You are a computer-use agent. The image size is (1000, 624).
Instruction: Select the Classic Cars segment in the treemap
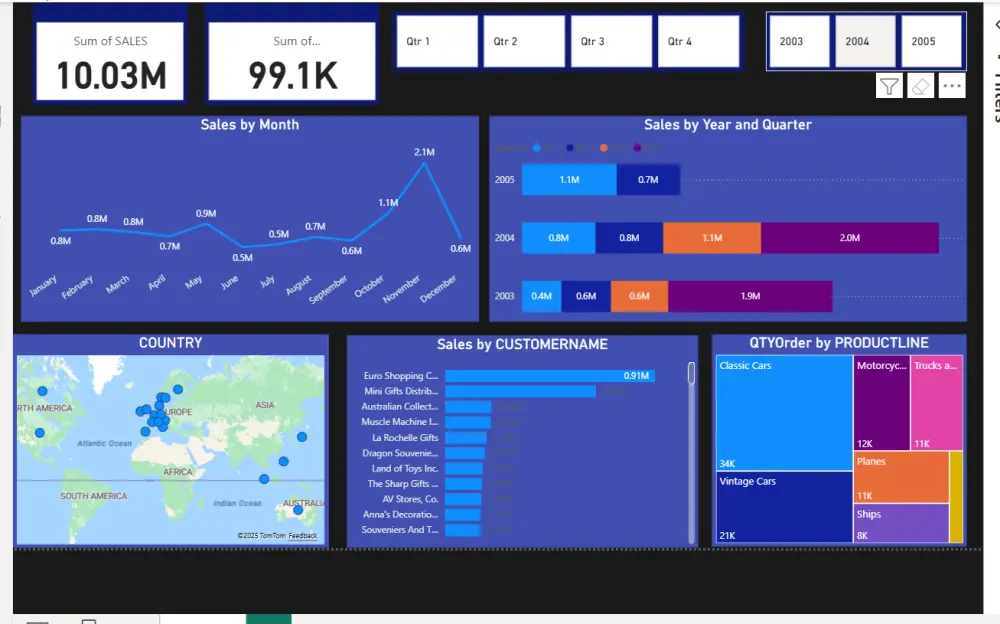point(783,410)
